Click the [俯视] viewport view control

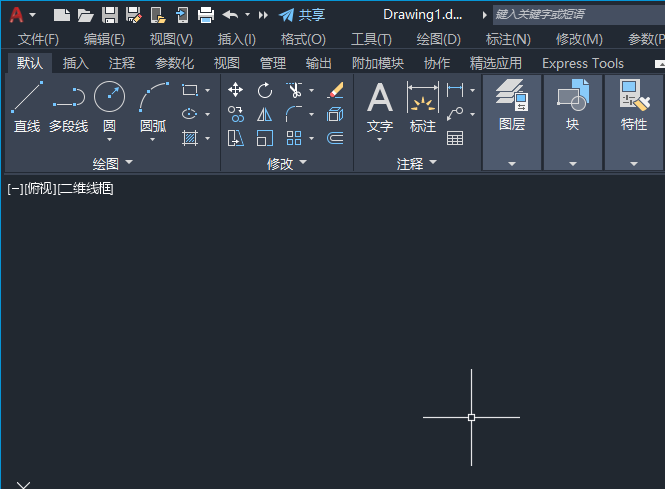click(x=41, y=189)
